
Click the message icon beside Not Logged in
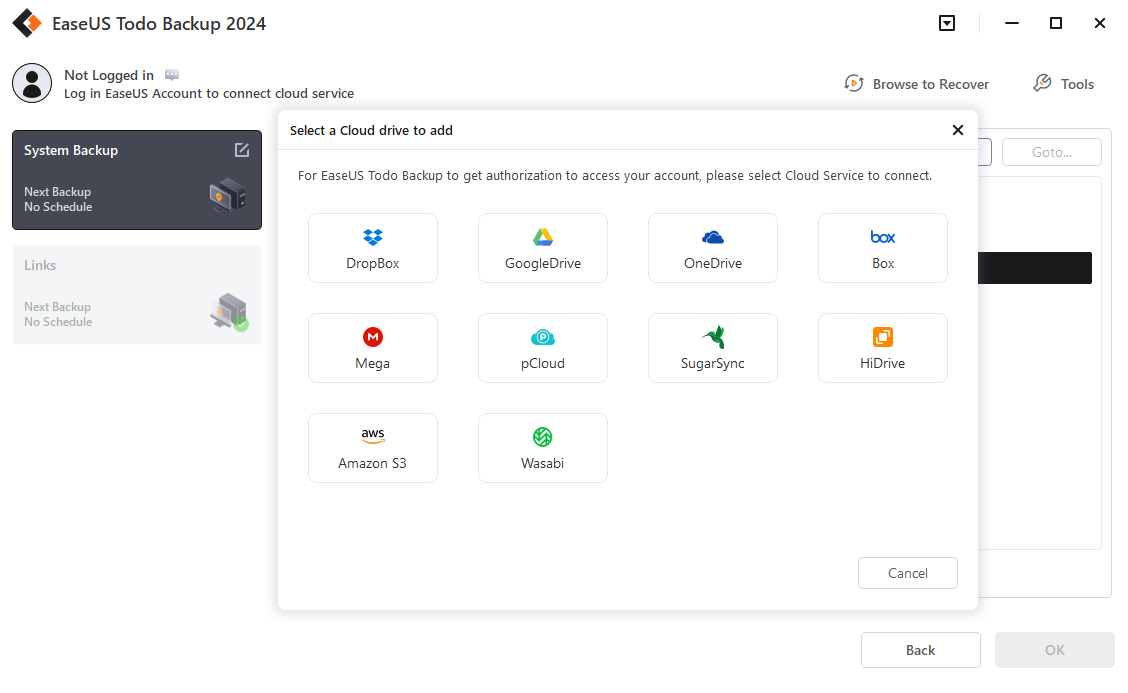[x=172, y=75]
